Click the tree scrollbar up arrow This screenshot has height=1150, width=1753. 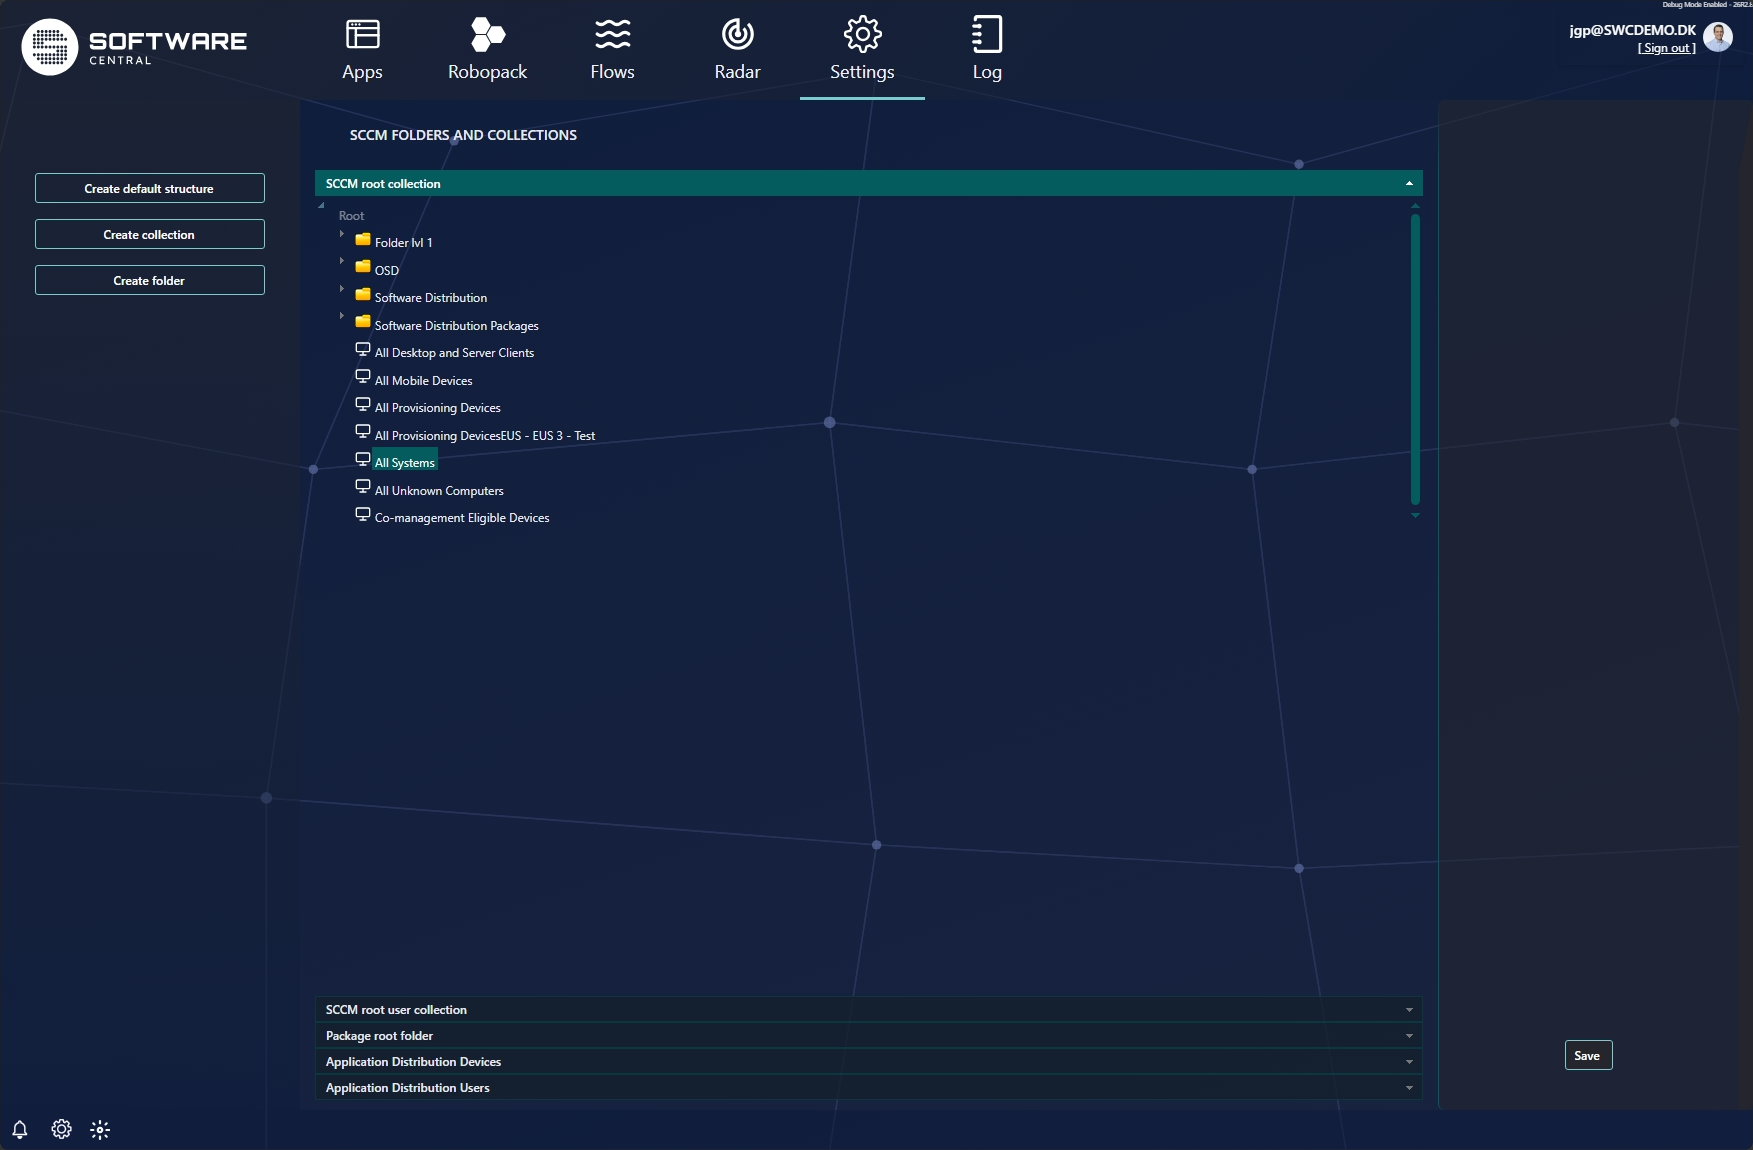click(x=1415, y=206)
